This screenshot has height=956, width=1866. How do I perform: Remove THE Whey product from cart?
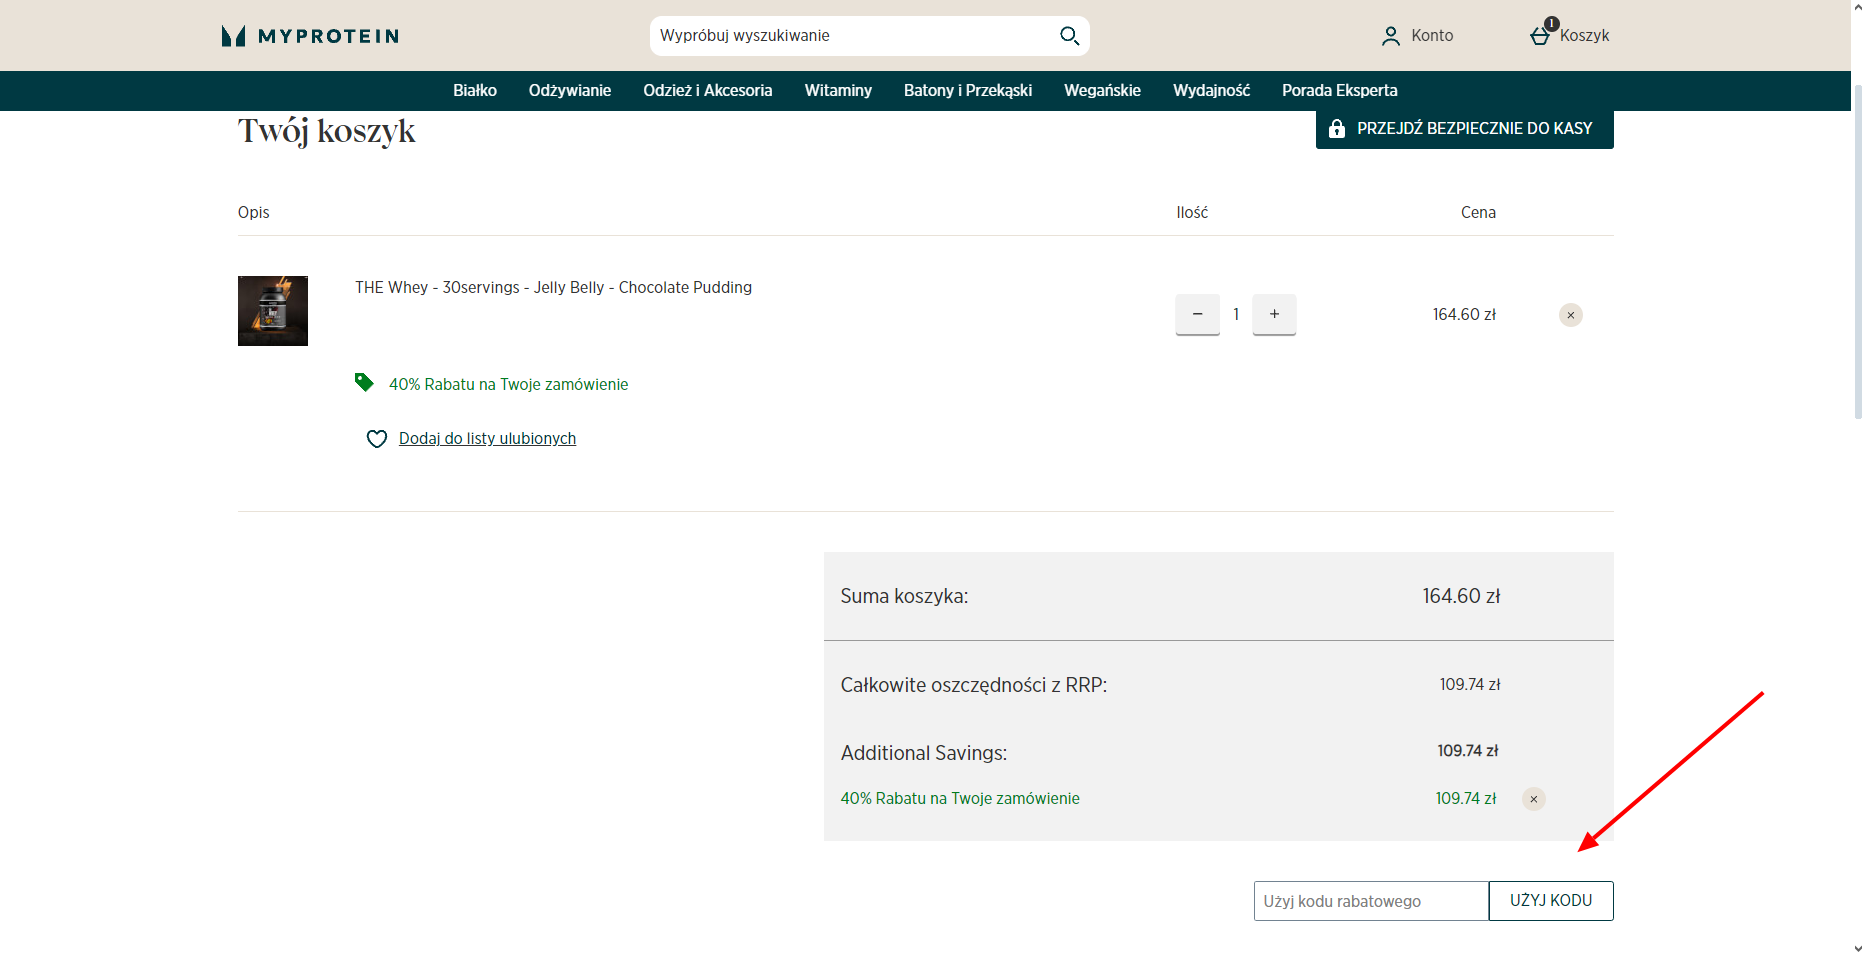[x=1571, y=315]
